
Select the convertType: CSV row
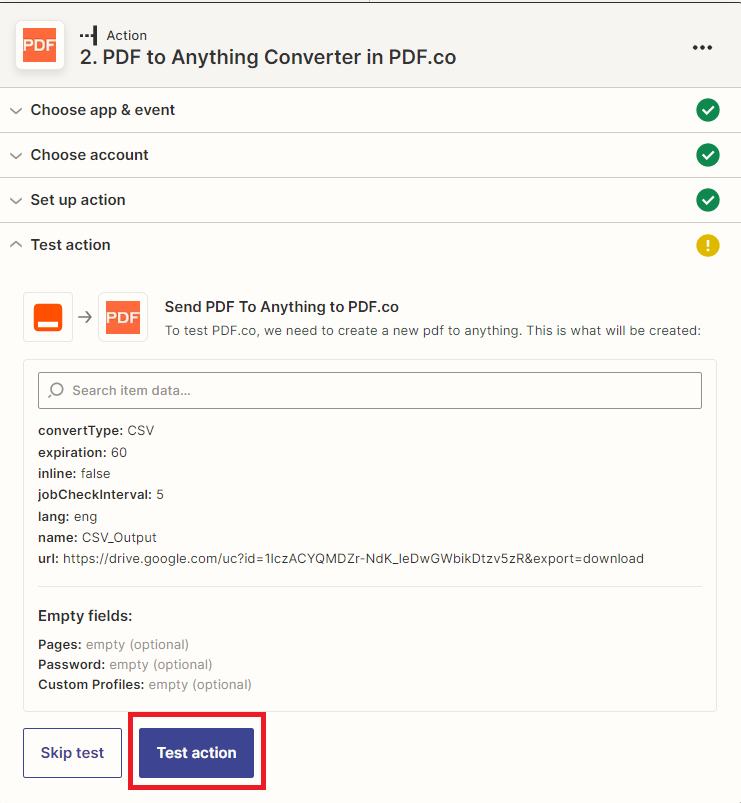point(96,430)
